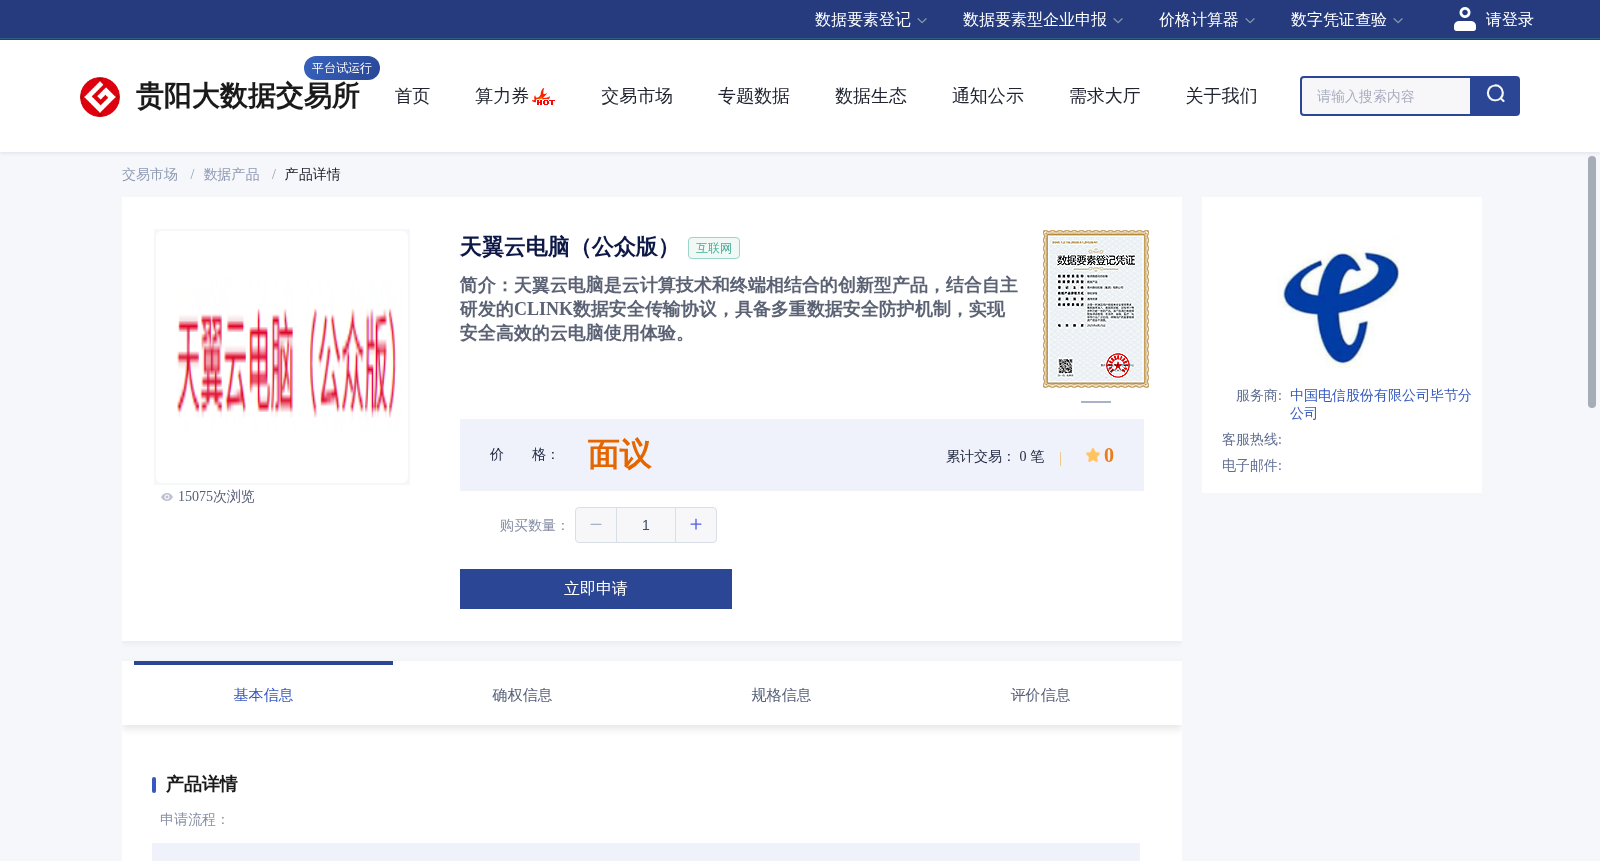Image resolution: width=1600 pixels, height=861 pixels.
Task: Go to 交易市场 in breadcrumb
Action: click(150, 175)
